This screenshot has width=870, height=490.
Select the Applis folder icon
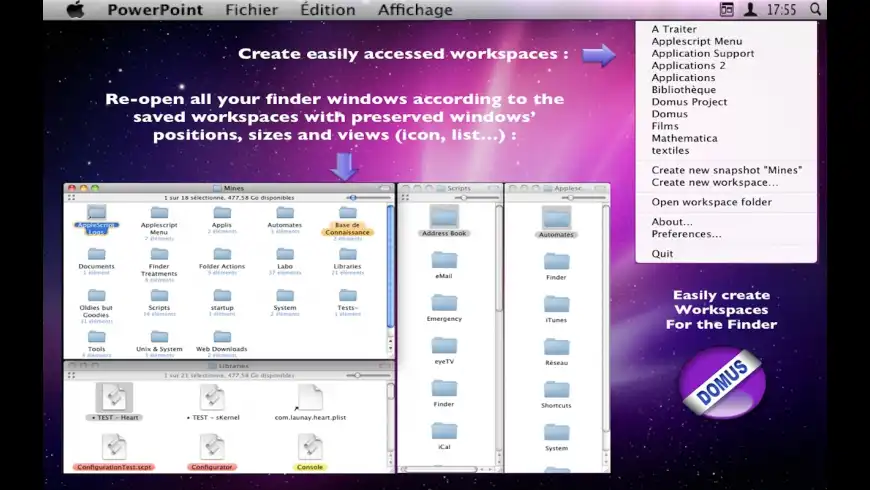click(222, 219)
